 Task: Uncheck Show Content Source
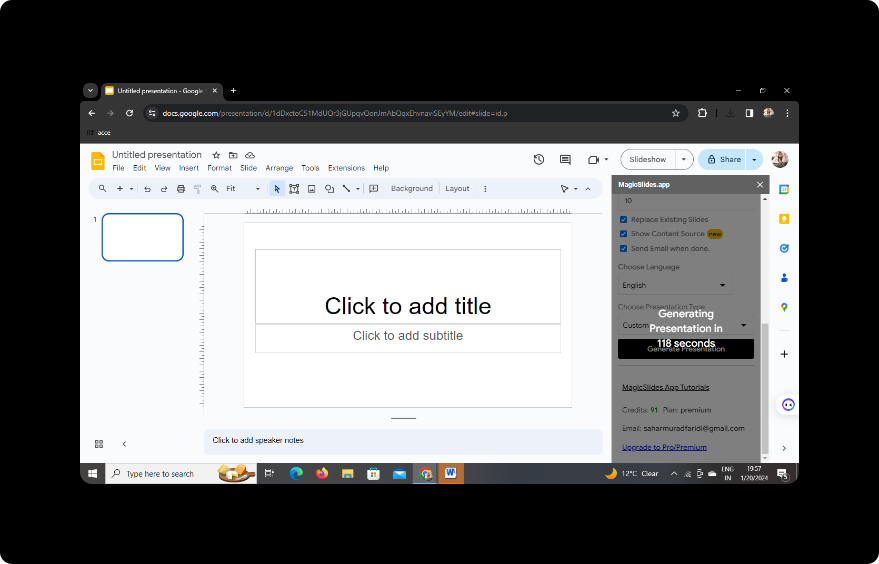(x=623, y=234)
